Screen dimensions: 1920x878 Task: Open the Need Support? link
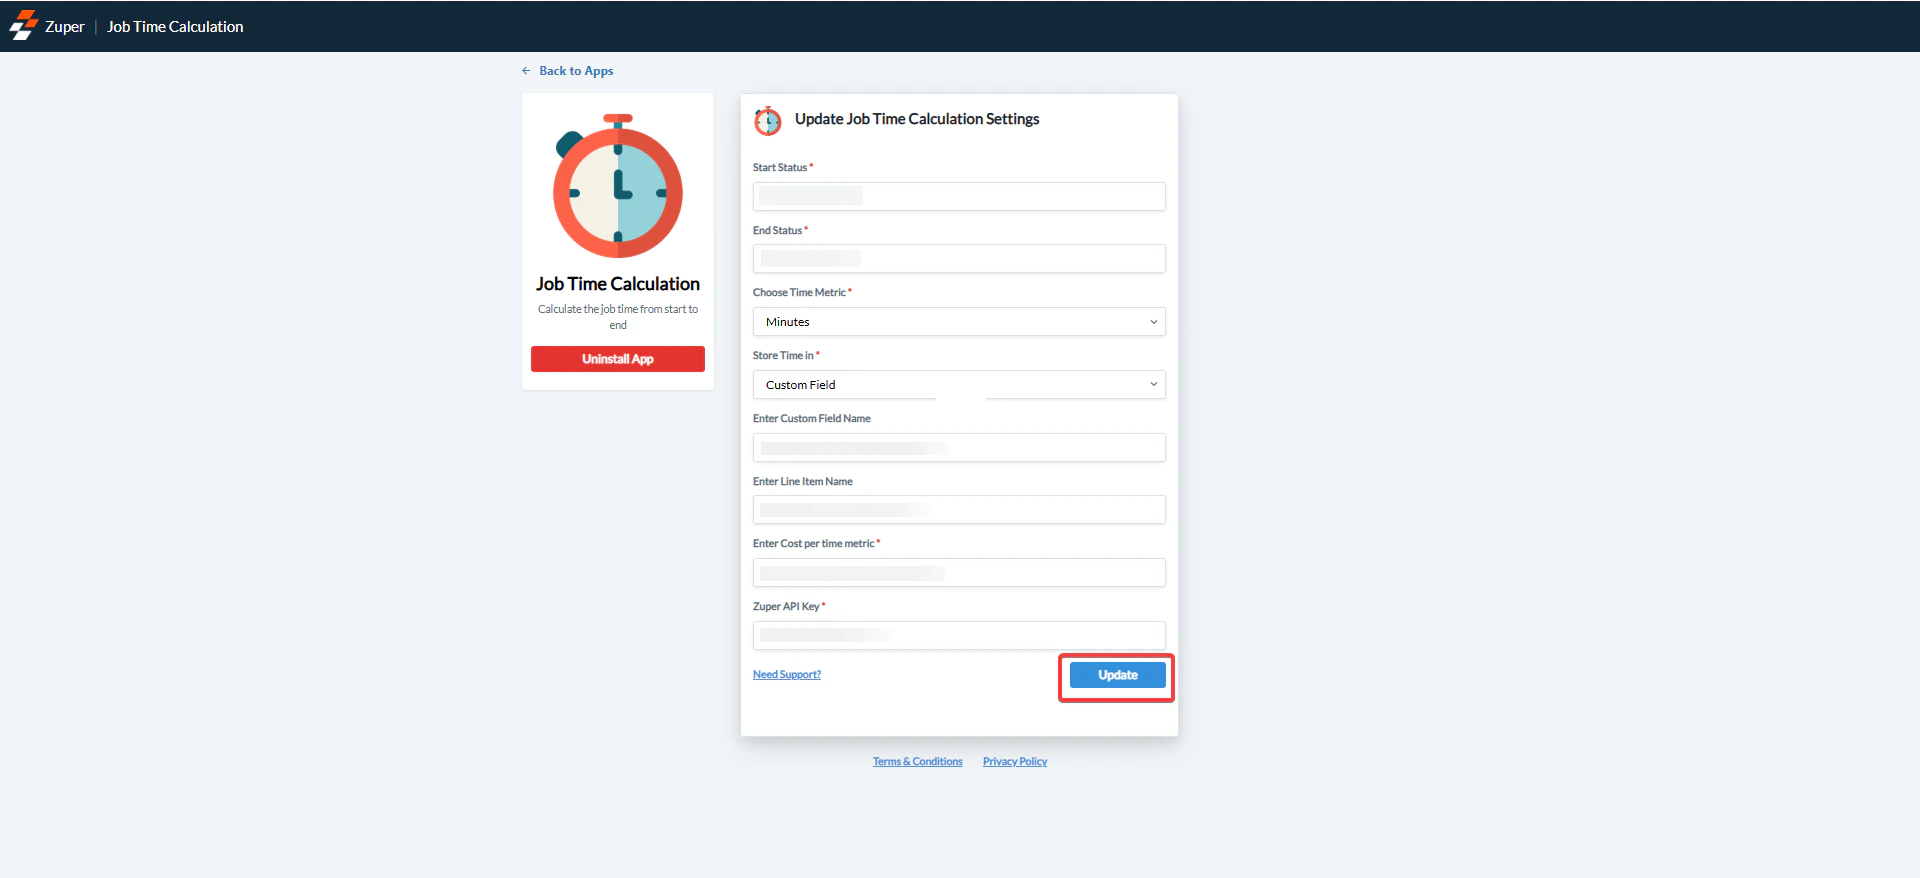point(787,675)
